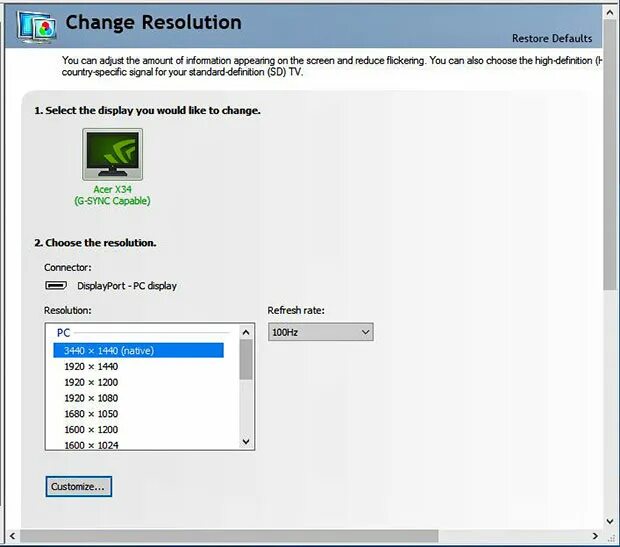Click the Customize... button
This screenshot has width=620, height=547.
pyautogui.click(x=78, y=486)
